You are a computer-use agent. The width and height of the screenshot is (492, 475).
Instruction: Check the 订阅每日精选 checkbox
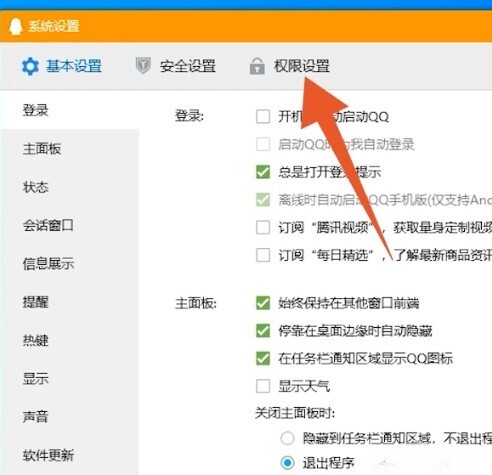click(x=263, y=255)
